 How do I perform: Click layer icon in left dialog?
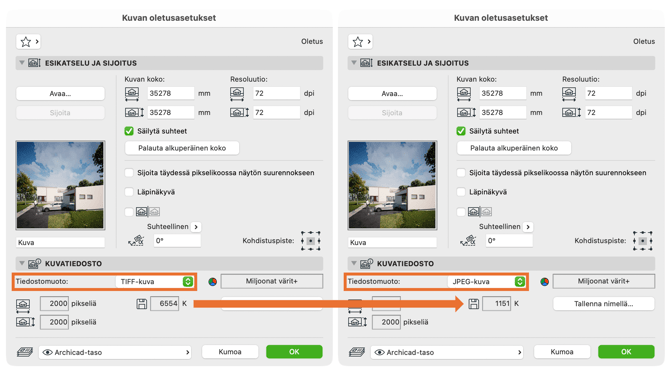coord(25,352)
